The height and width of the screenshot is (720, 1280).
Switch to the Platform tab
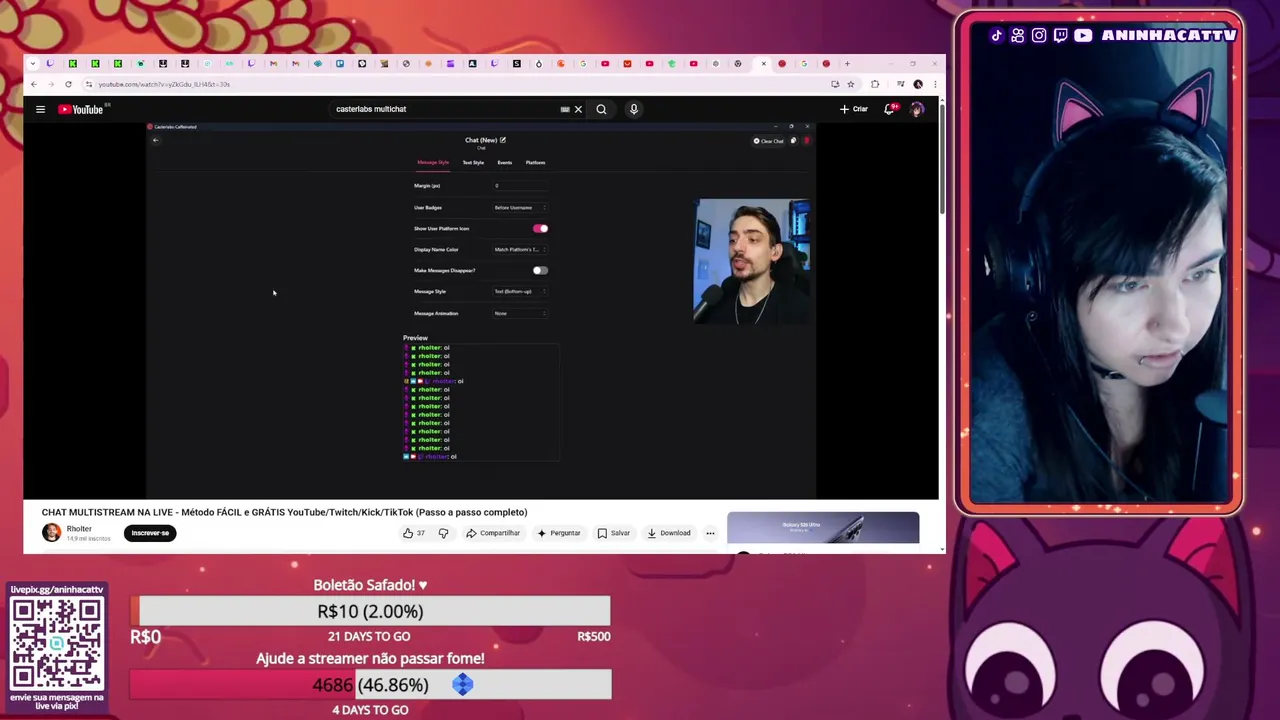tap(536, 162)
